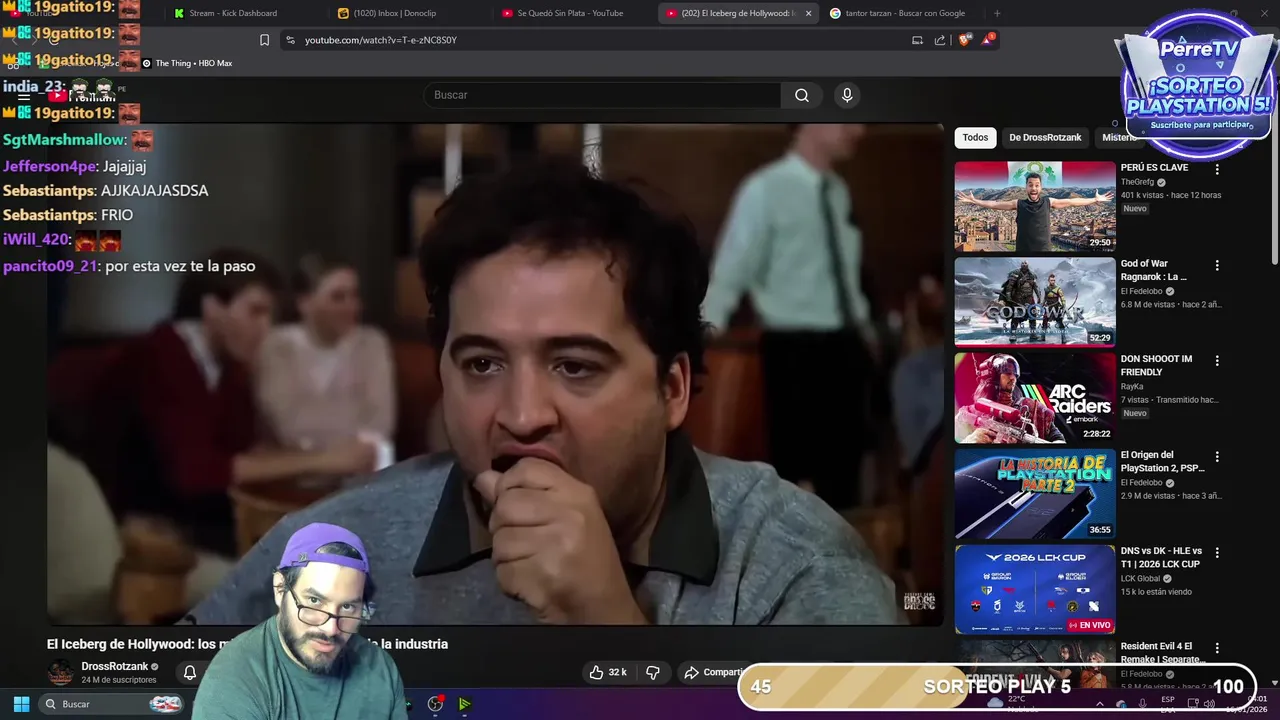Open ARC Raiders stream thumbnail

tap(1035, 398)
